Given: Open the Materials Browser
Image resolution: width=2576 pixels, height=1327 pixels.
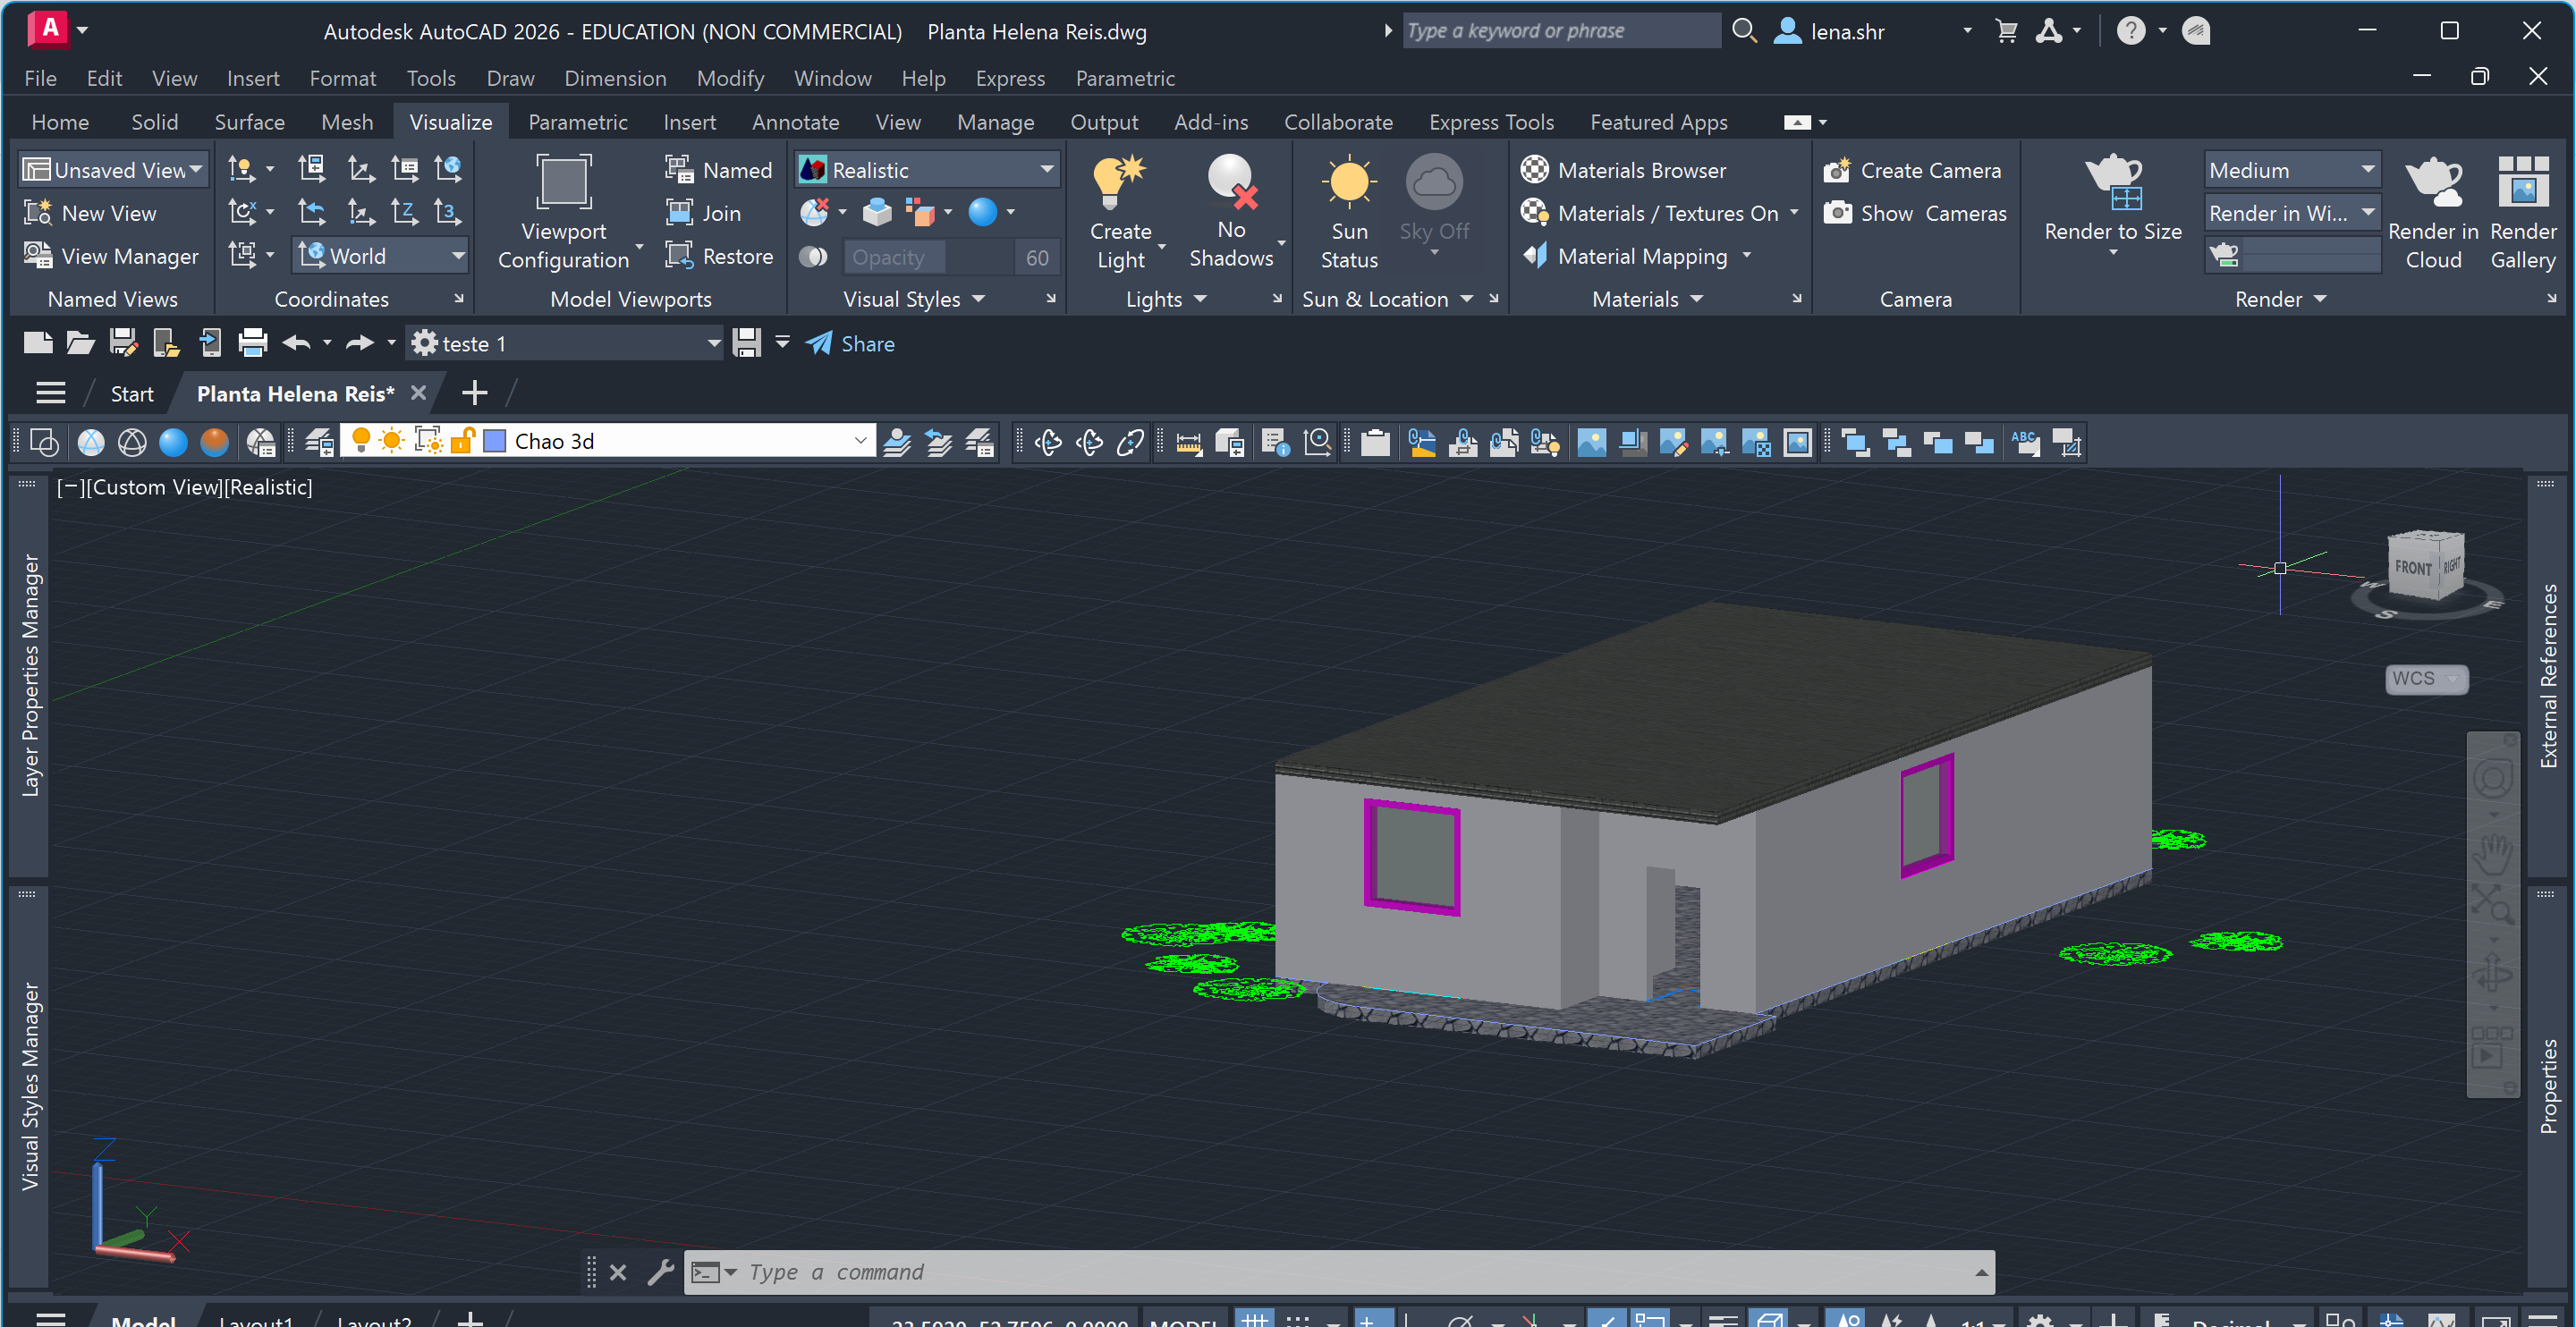Looking at the screenshot, I should click(1623, 170).
